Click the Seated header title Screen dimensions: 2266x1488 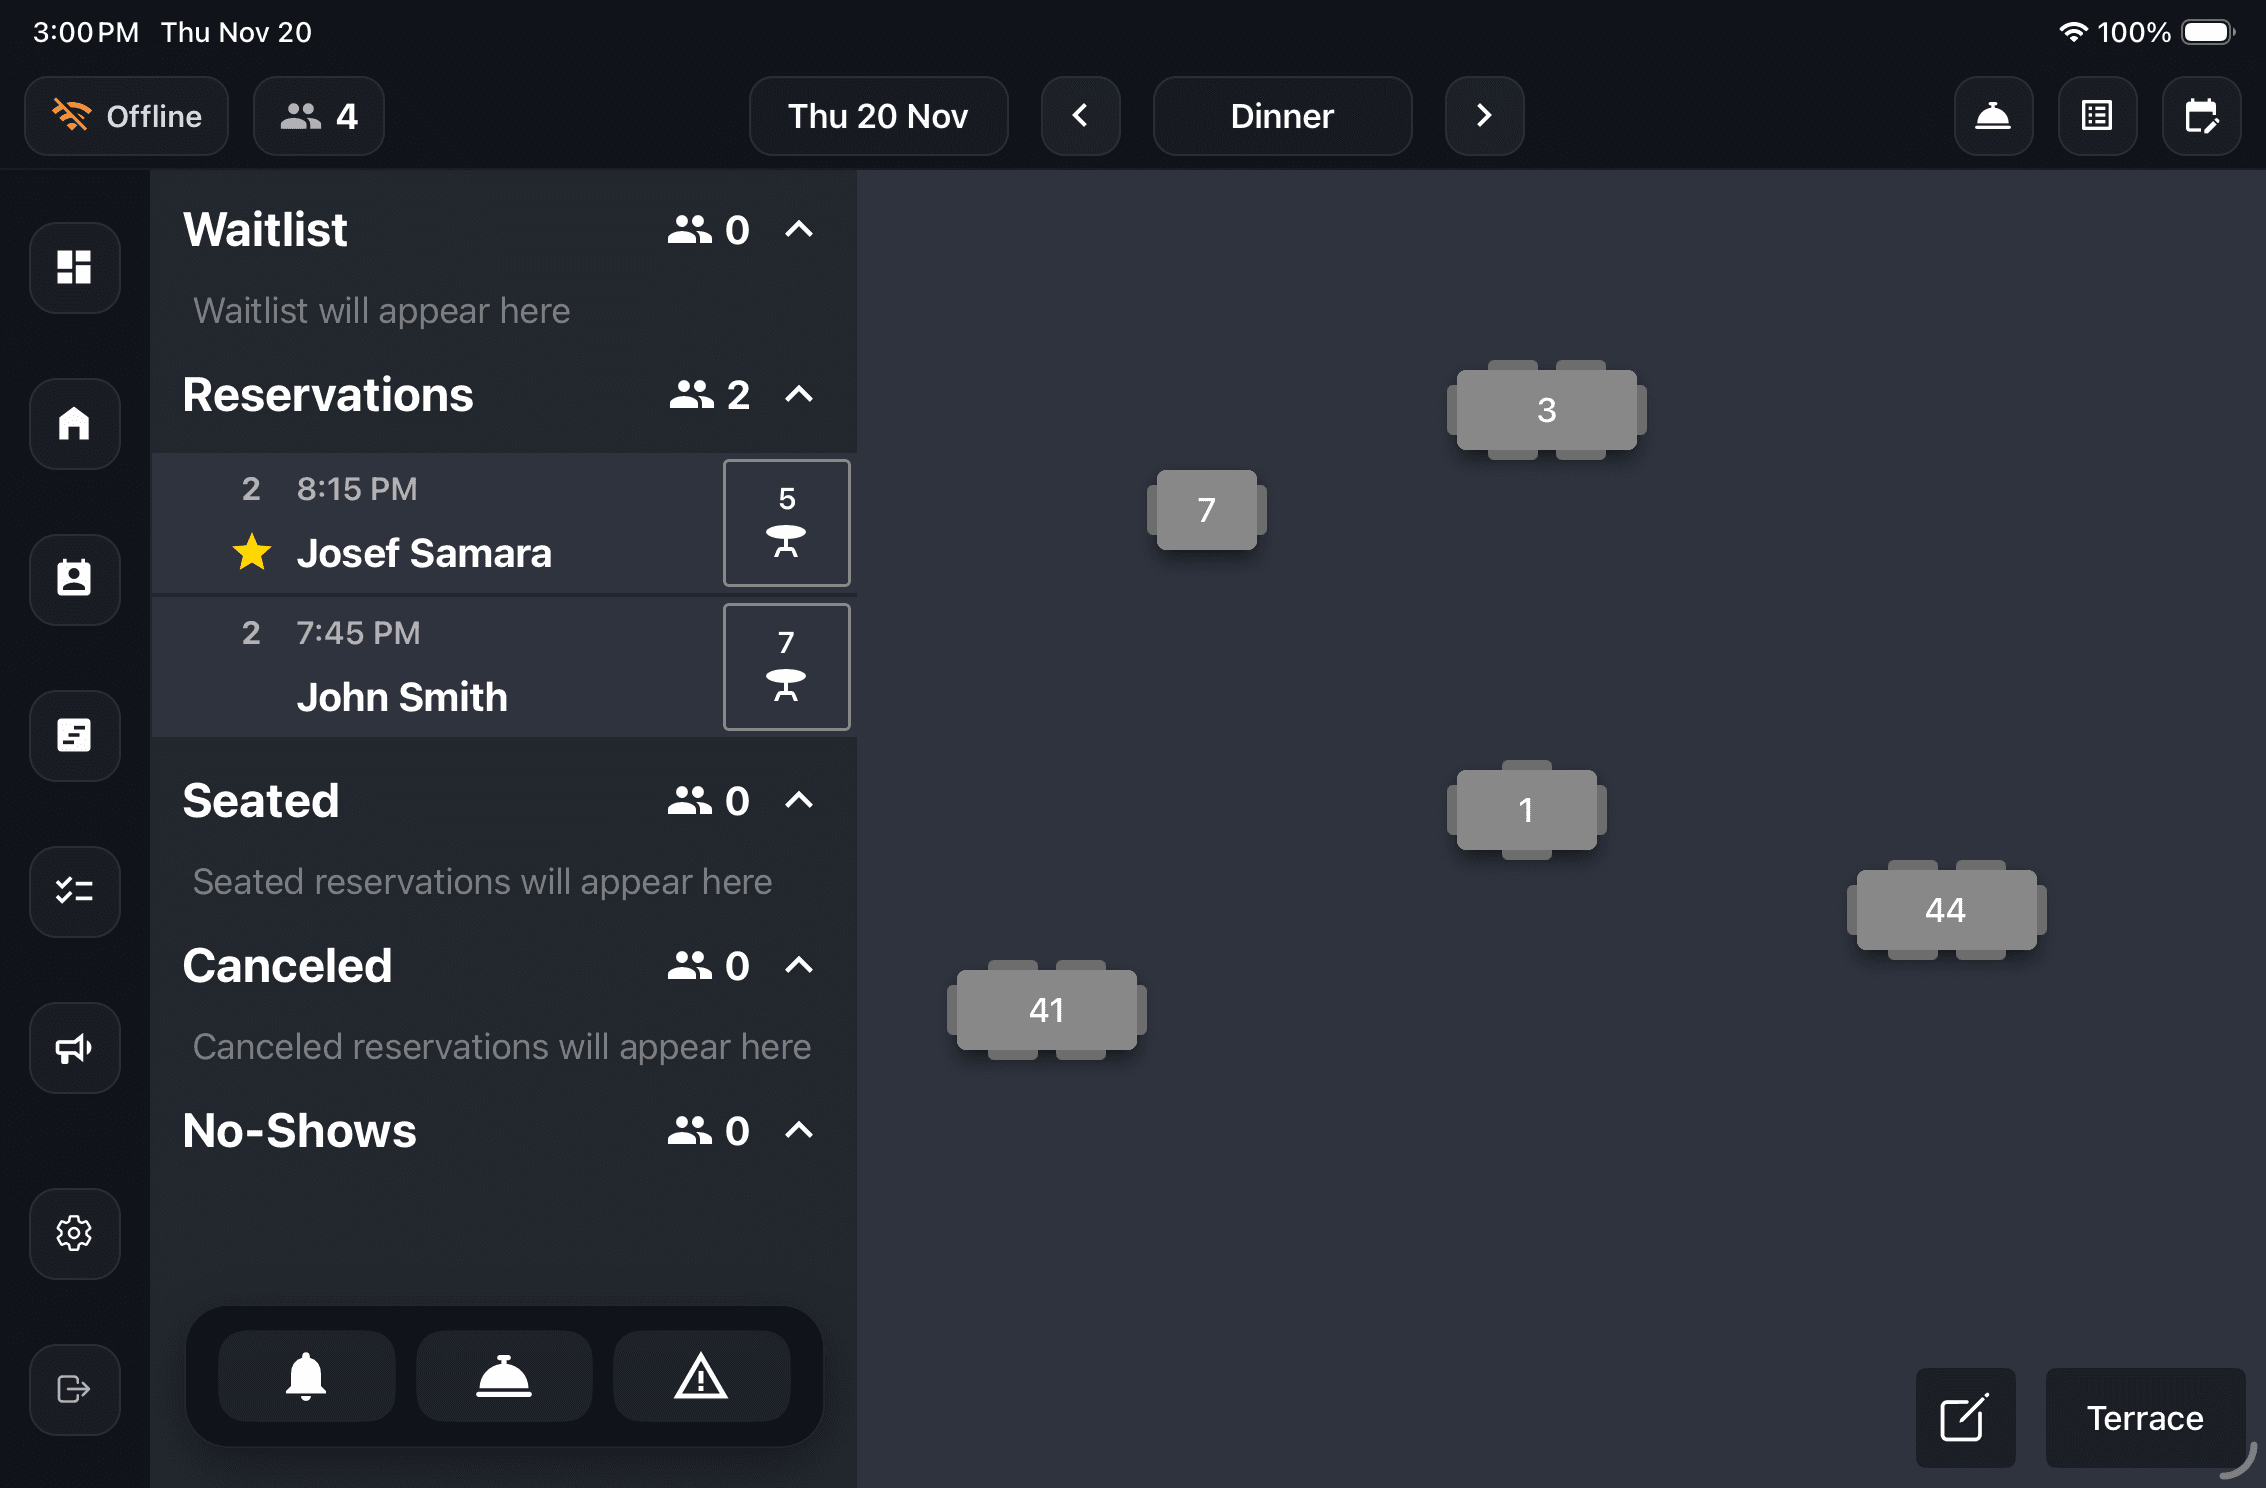[x=261, y=801]
